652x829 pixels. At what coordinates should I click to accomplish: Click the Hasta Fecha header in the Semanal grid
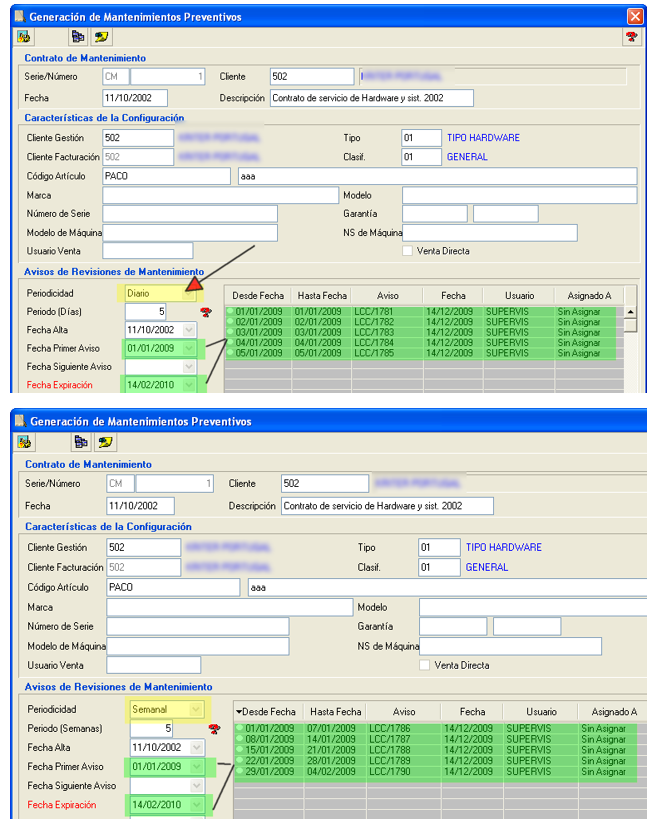(x=335, y=712)
